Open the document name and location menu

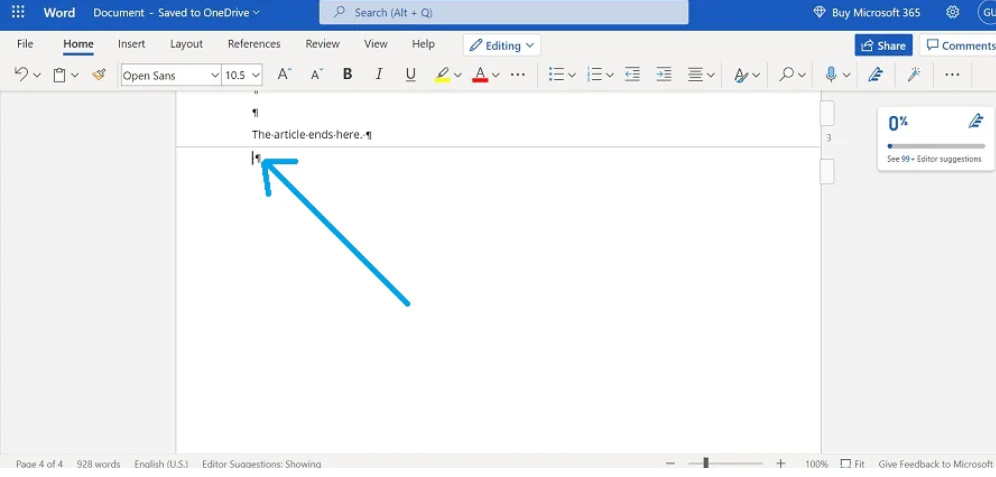pyautogui.click(x=177, y=12)
